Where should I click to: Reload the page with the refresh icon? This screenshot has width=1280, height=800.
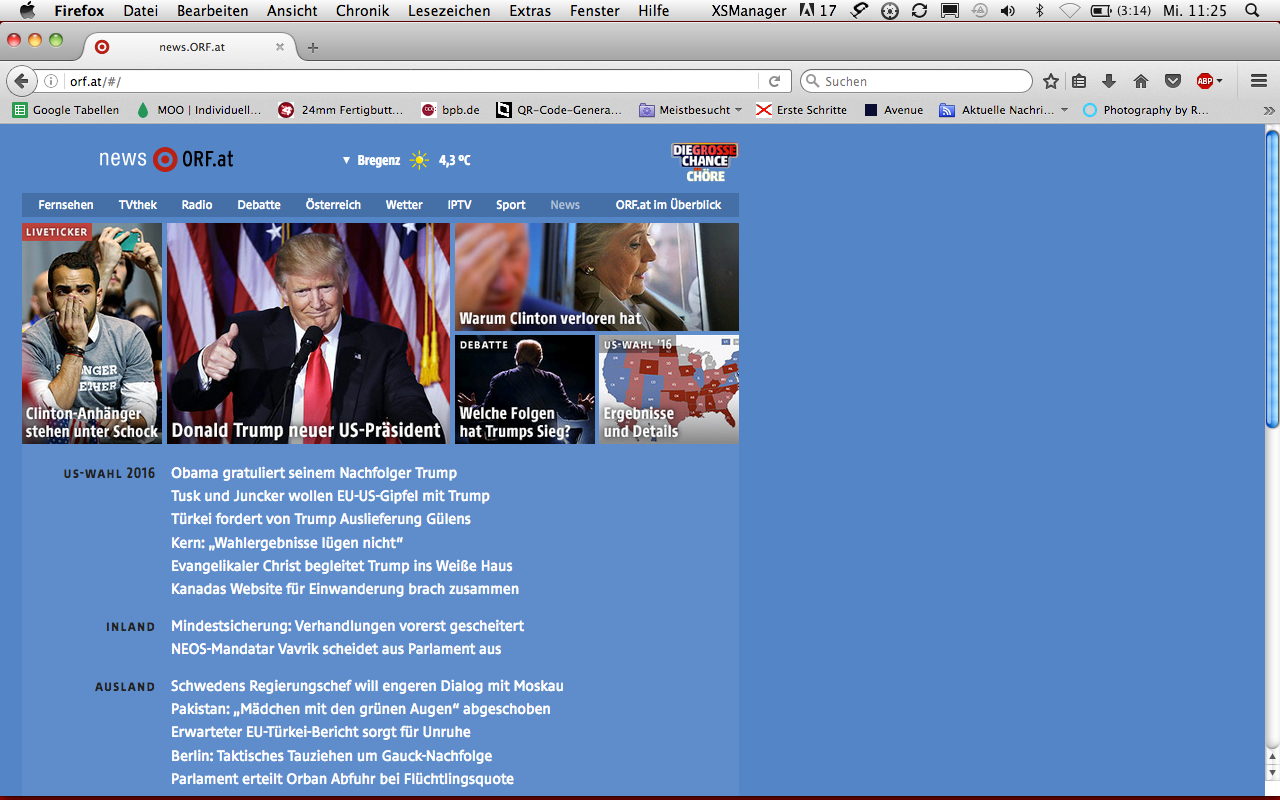tap(774, 81)
